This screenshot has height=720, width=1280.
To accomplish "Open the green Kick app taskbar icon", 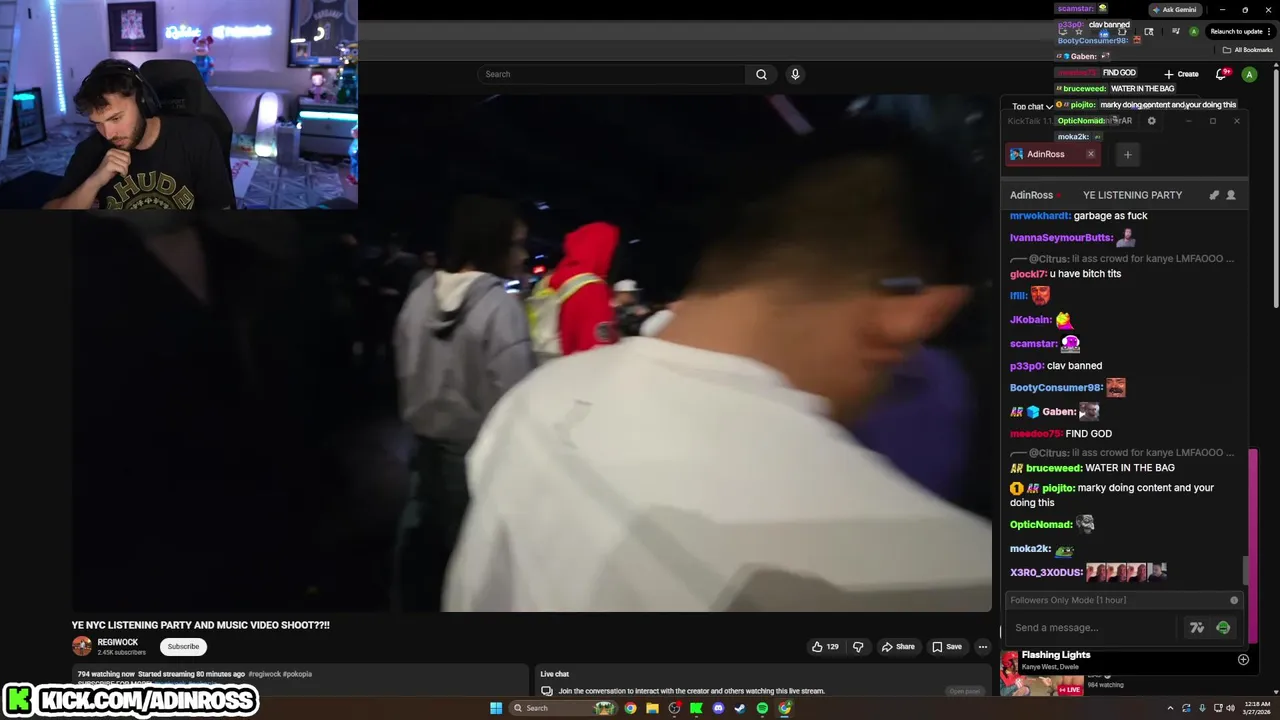I will tap(696, 708).
